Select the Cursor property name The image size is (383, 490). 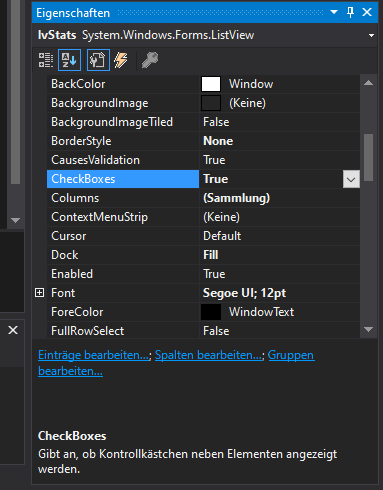coord(68,236)
